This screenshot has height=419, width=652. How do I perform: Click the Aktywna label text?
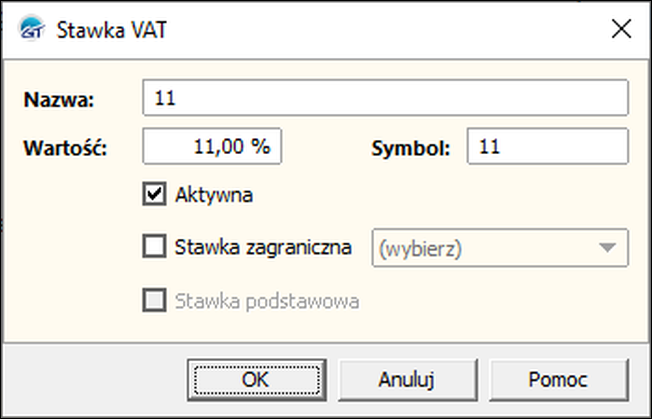(213, 194)
